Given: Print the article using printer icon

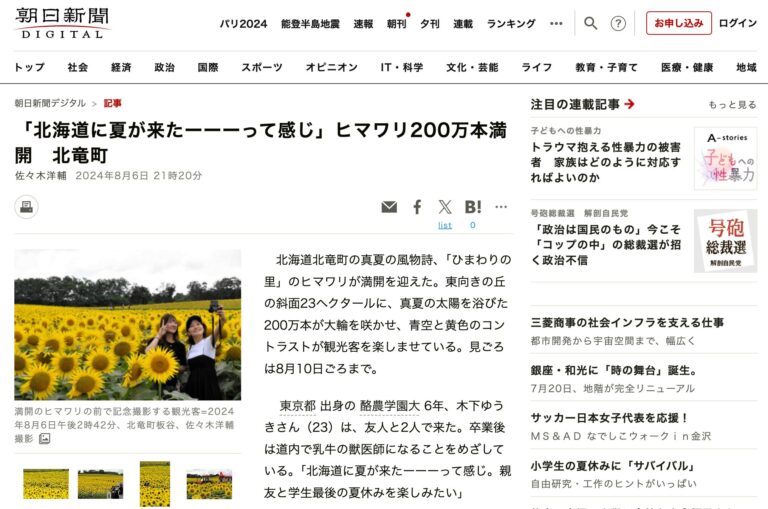Looking at the screenshot, I should point(26,207).
